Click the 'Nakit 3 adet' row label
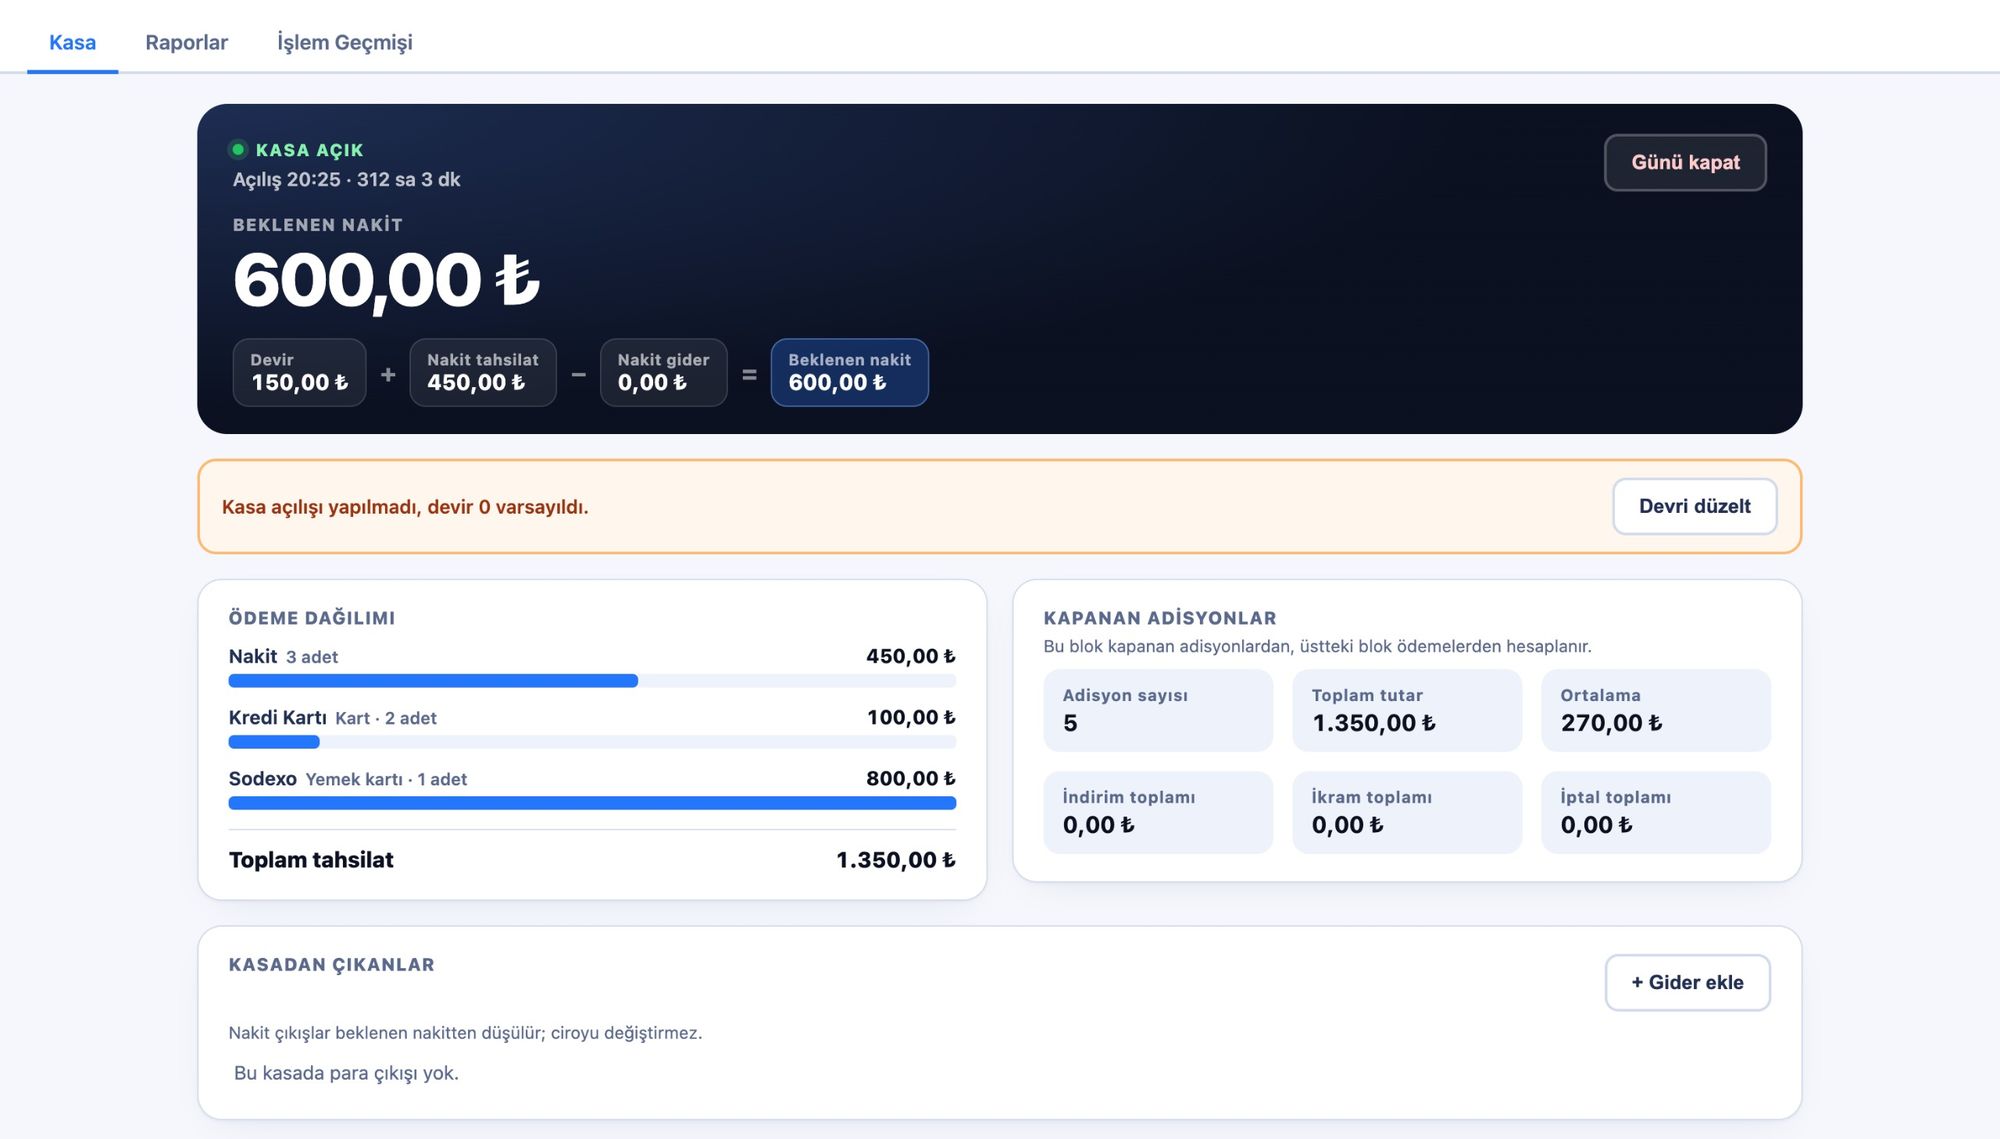The height and width of the screenshot is (1139, 2000). pos(283,656)
